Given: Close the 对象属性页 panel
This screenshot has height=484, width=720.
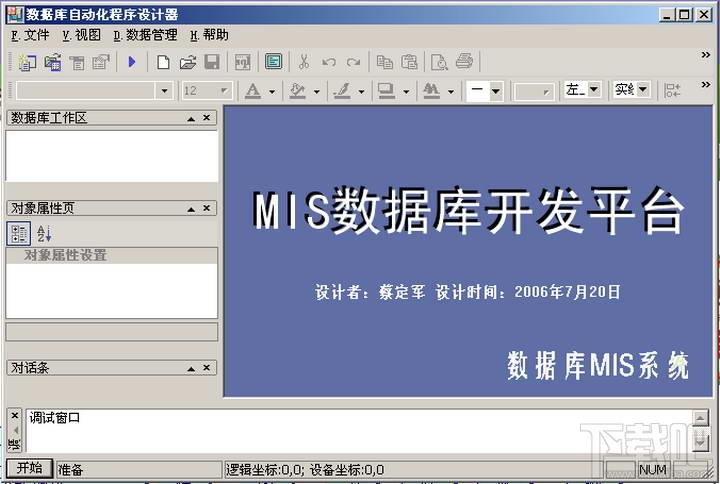Looking at the screenshot, I should coord(207,208).
